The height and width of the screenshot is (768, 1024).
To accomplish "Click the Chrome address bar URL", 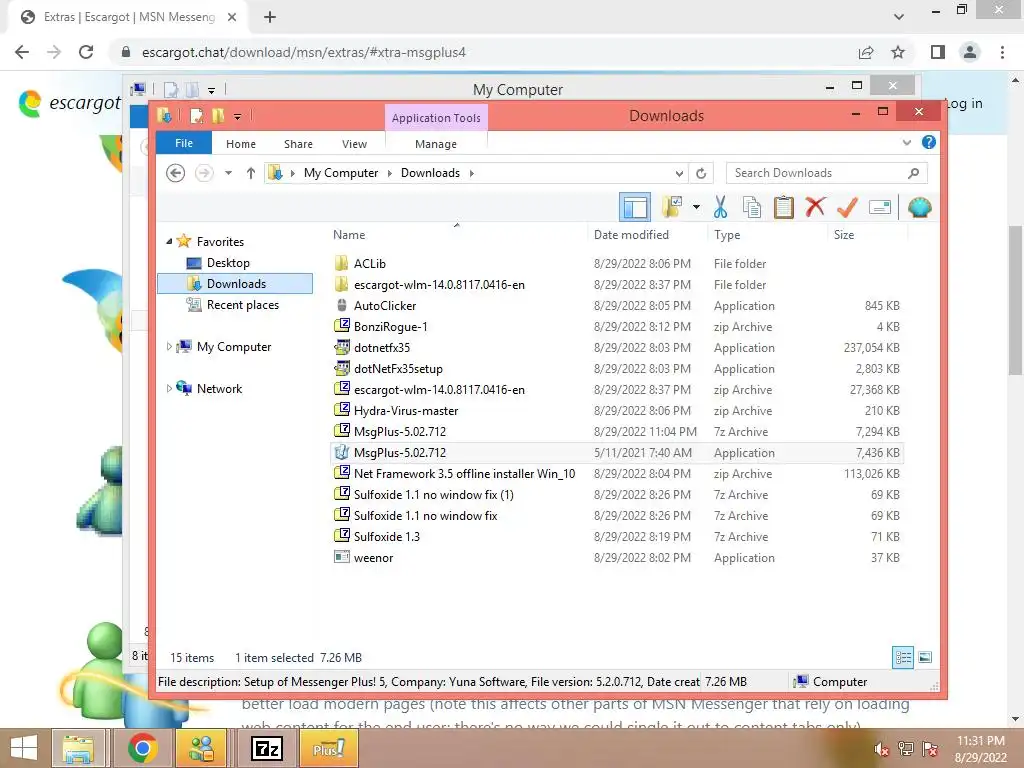I will tap(304, 52).
